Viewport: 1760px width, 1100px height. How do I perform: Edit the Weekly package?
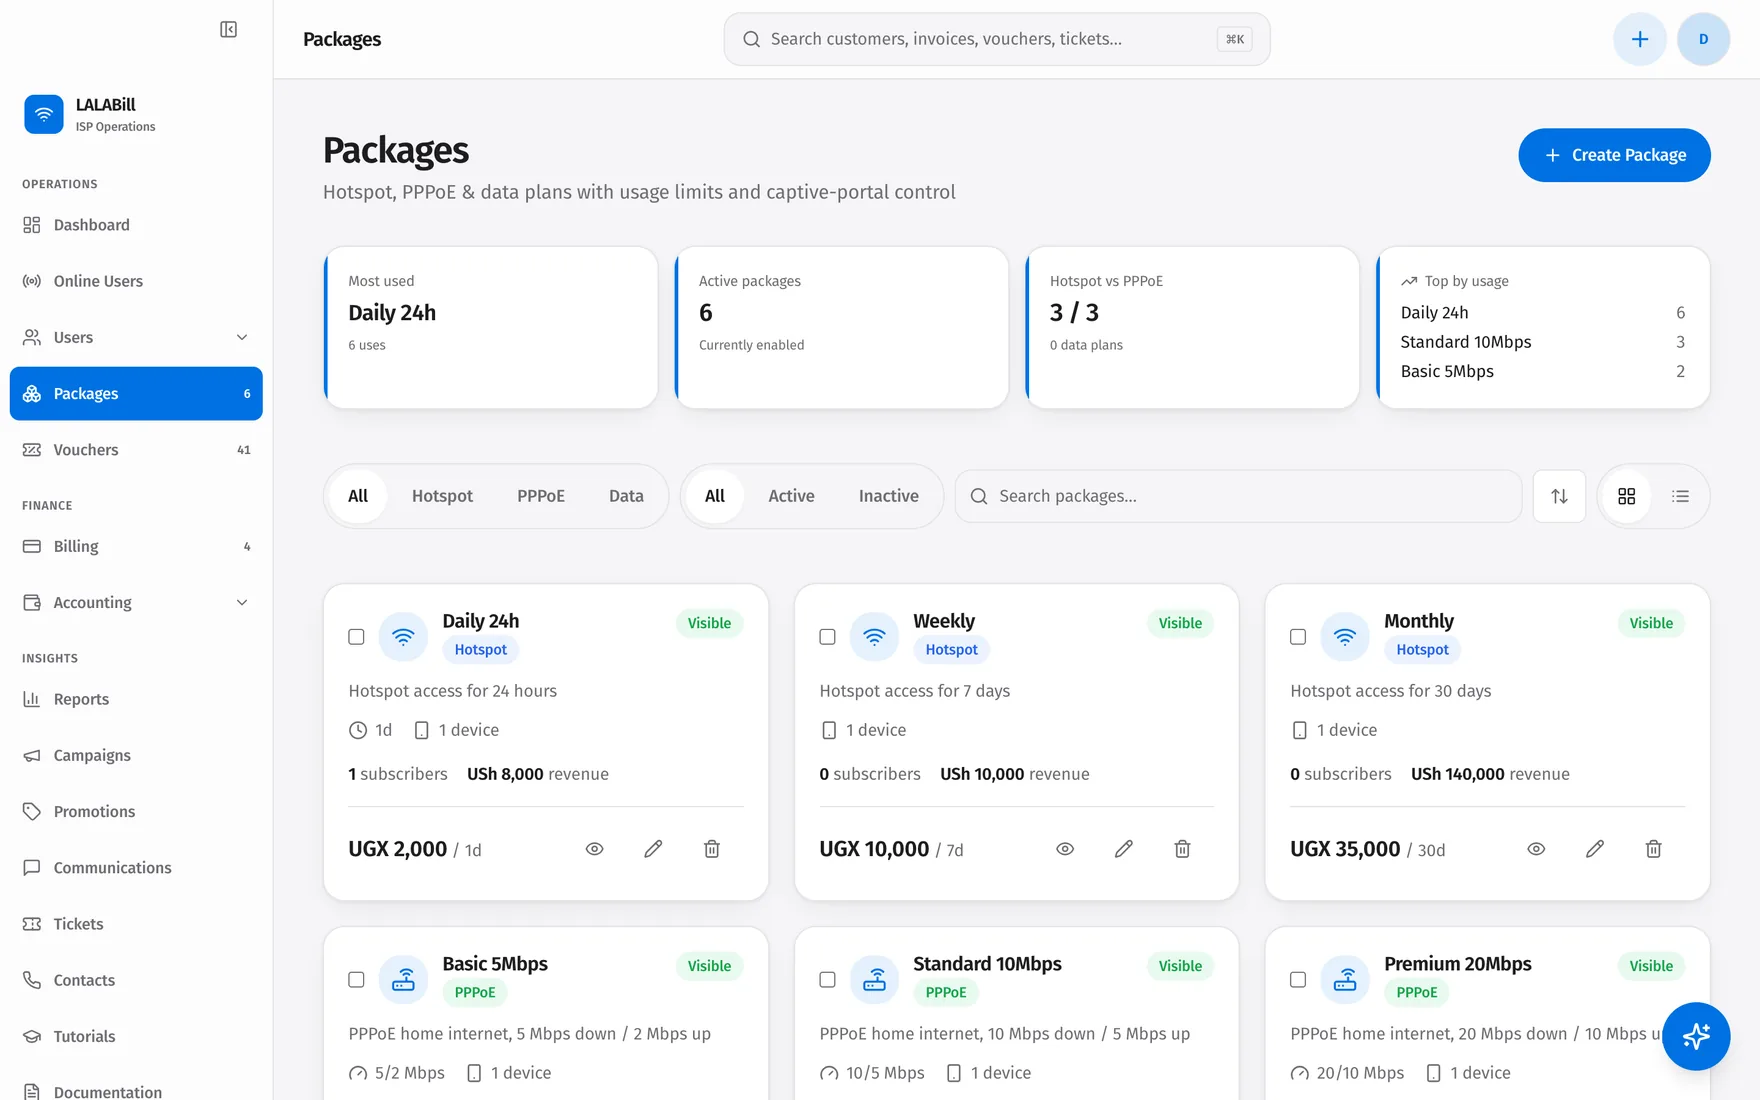(1124, 849)
